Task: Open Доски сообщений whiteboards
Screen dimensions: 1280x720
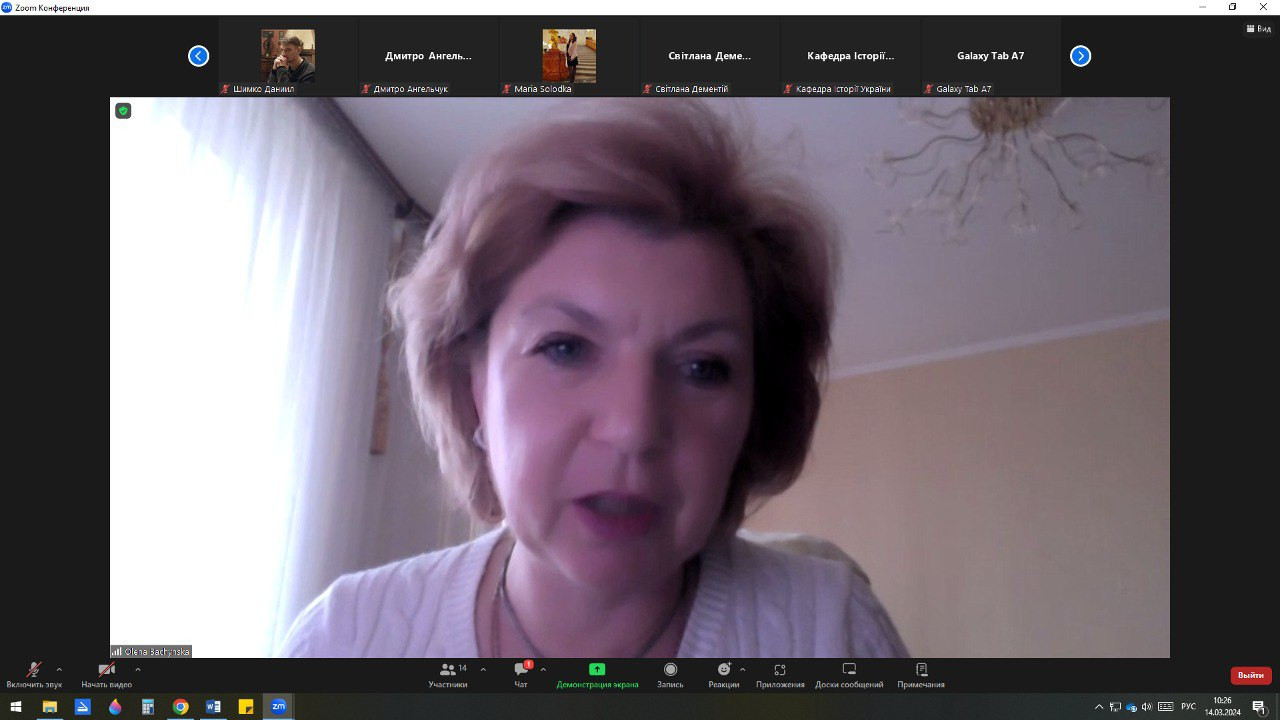Action: coord(849,675)
